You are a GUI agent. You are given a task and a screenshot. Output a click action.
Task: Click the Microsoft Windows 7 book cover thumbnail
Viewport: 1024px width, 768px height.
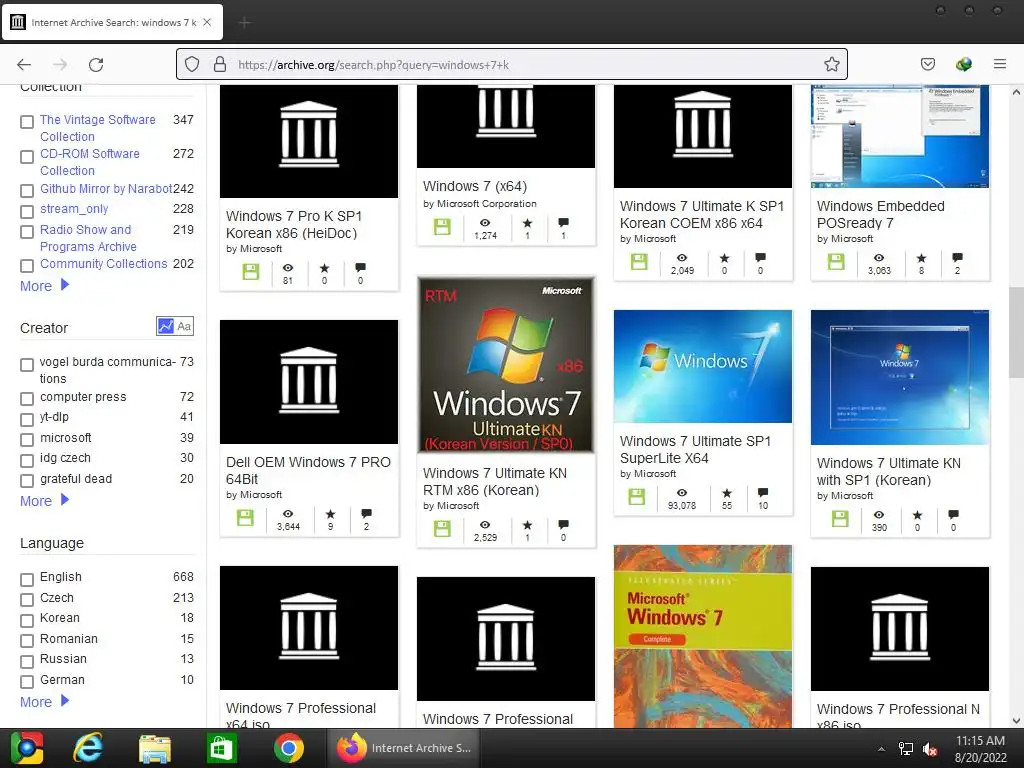point(703,637)
